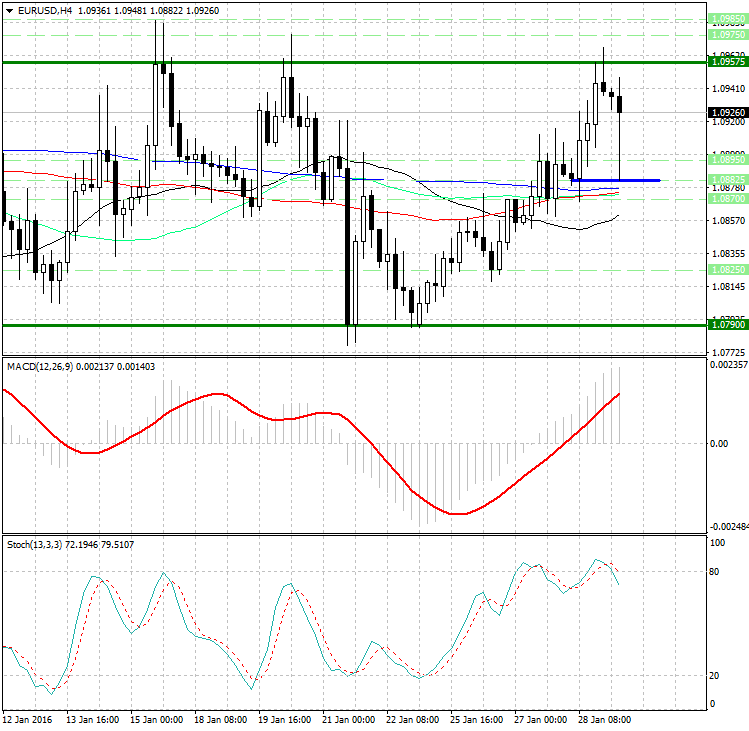Click the 80 level on Stochastic scale
The height and width of the screenshot is (731, 749).
[716, 572]
